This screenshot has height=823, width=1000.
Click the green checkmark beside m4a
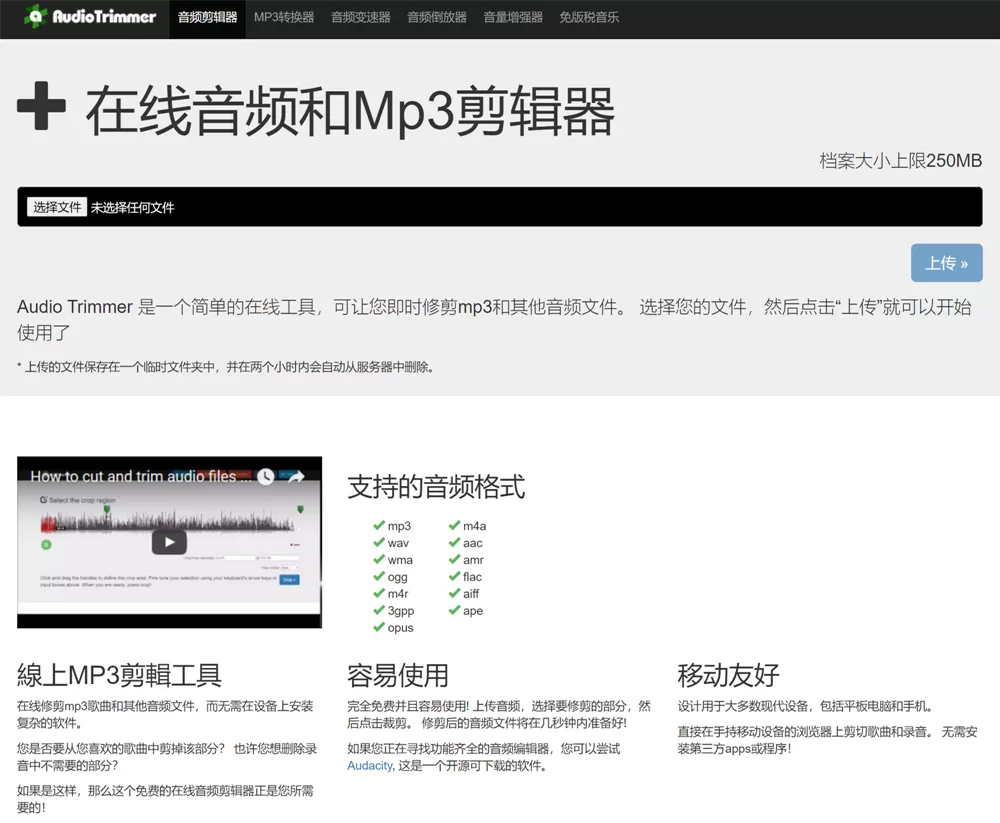455,525
